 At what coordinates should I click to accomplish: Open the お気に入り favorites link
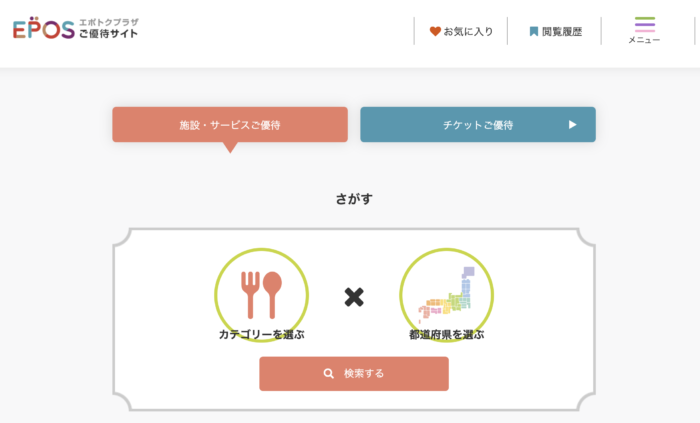(461, 31)
